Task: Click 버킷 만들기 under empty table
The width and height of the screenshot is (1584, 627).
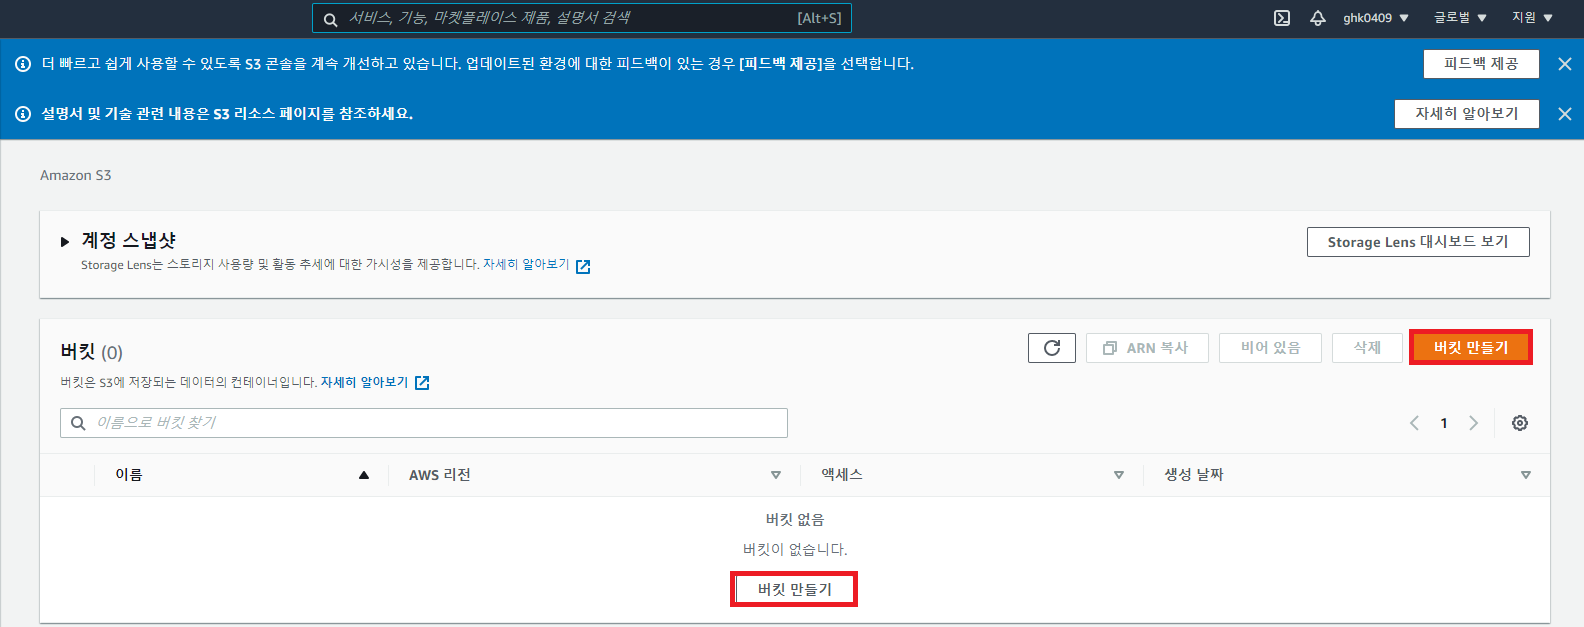Action: tap(794, 589)
